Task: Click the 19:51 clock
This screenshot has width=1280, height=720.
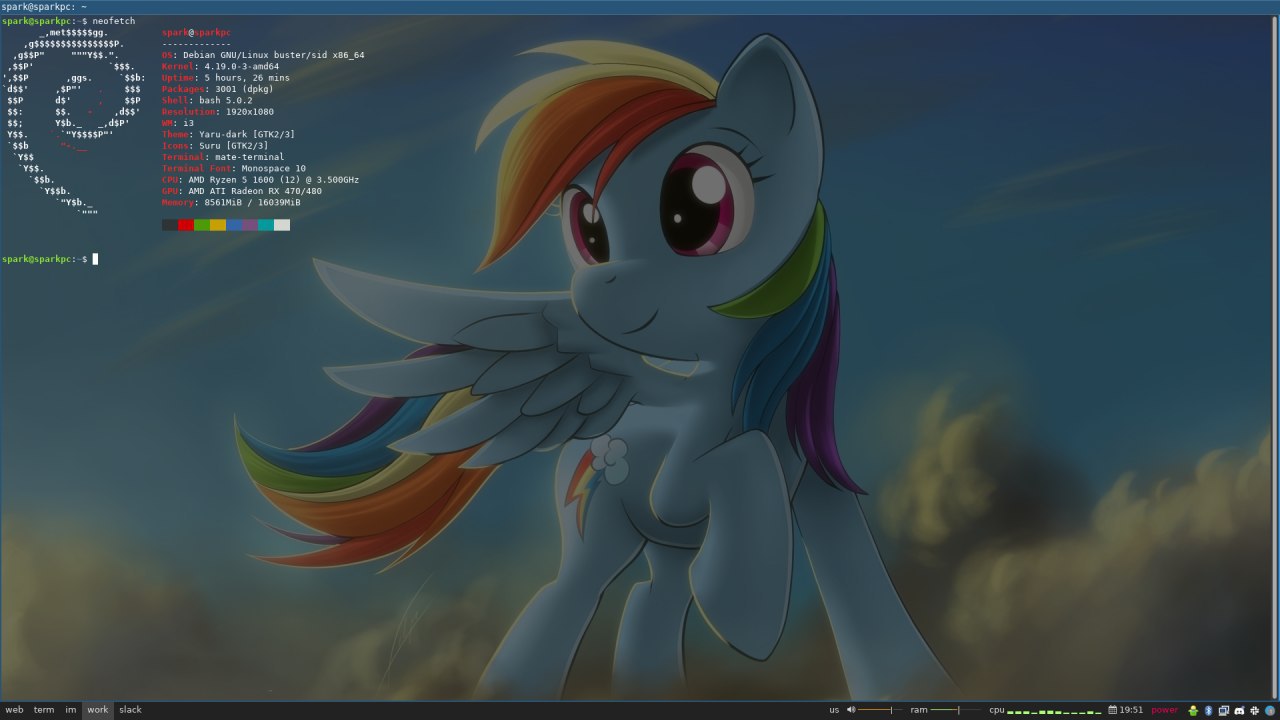Action: [x=1131, y=710]
